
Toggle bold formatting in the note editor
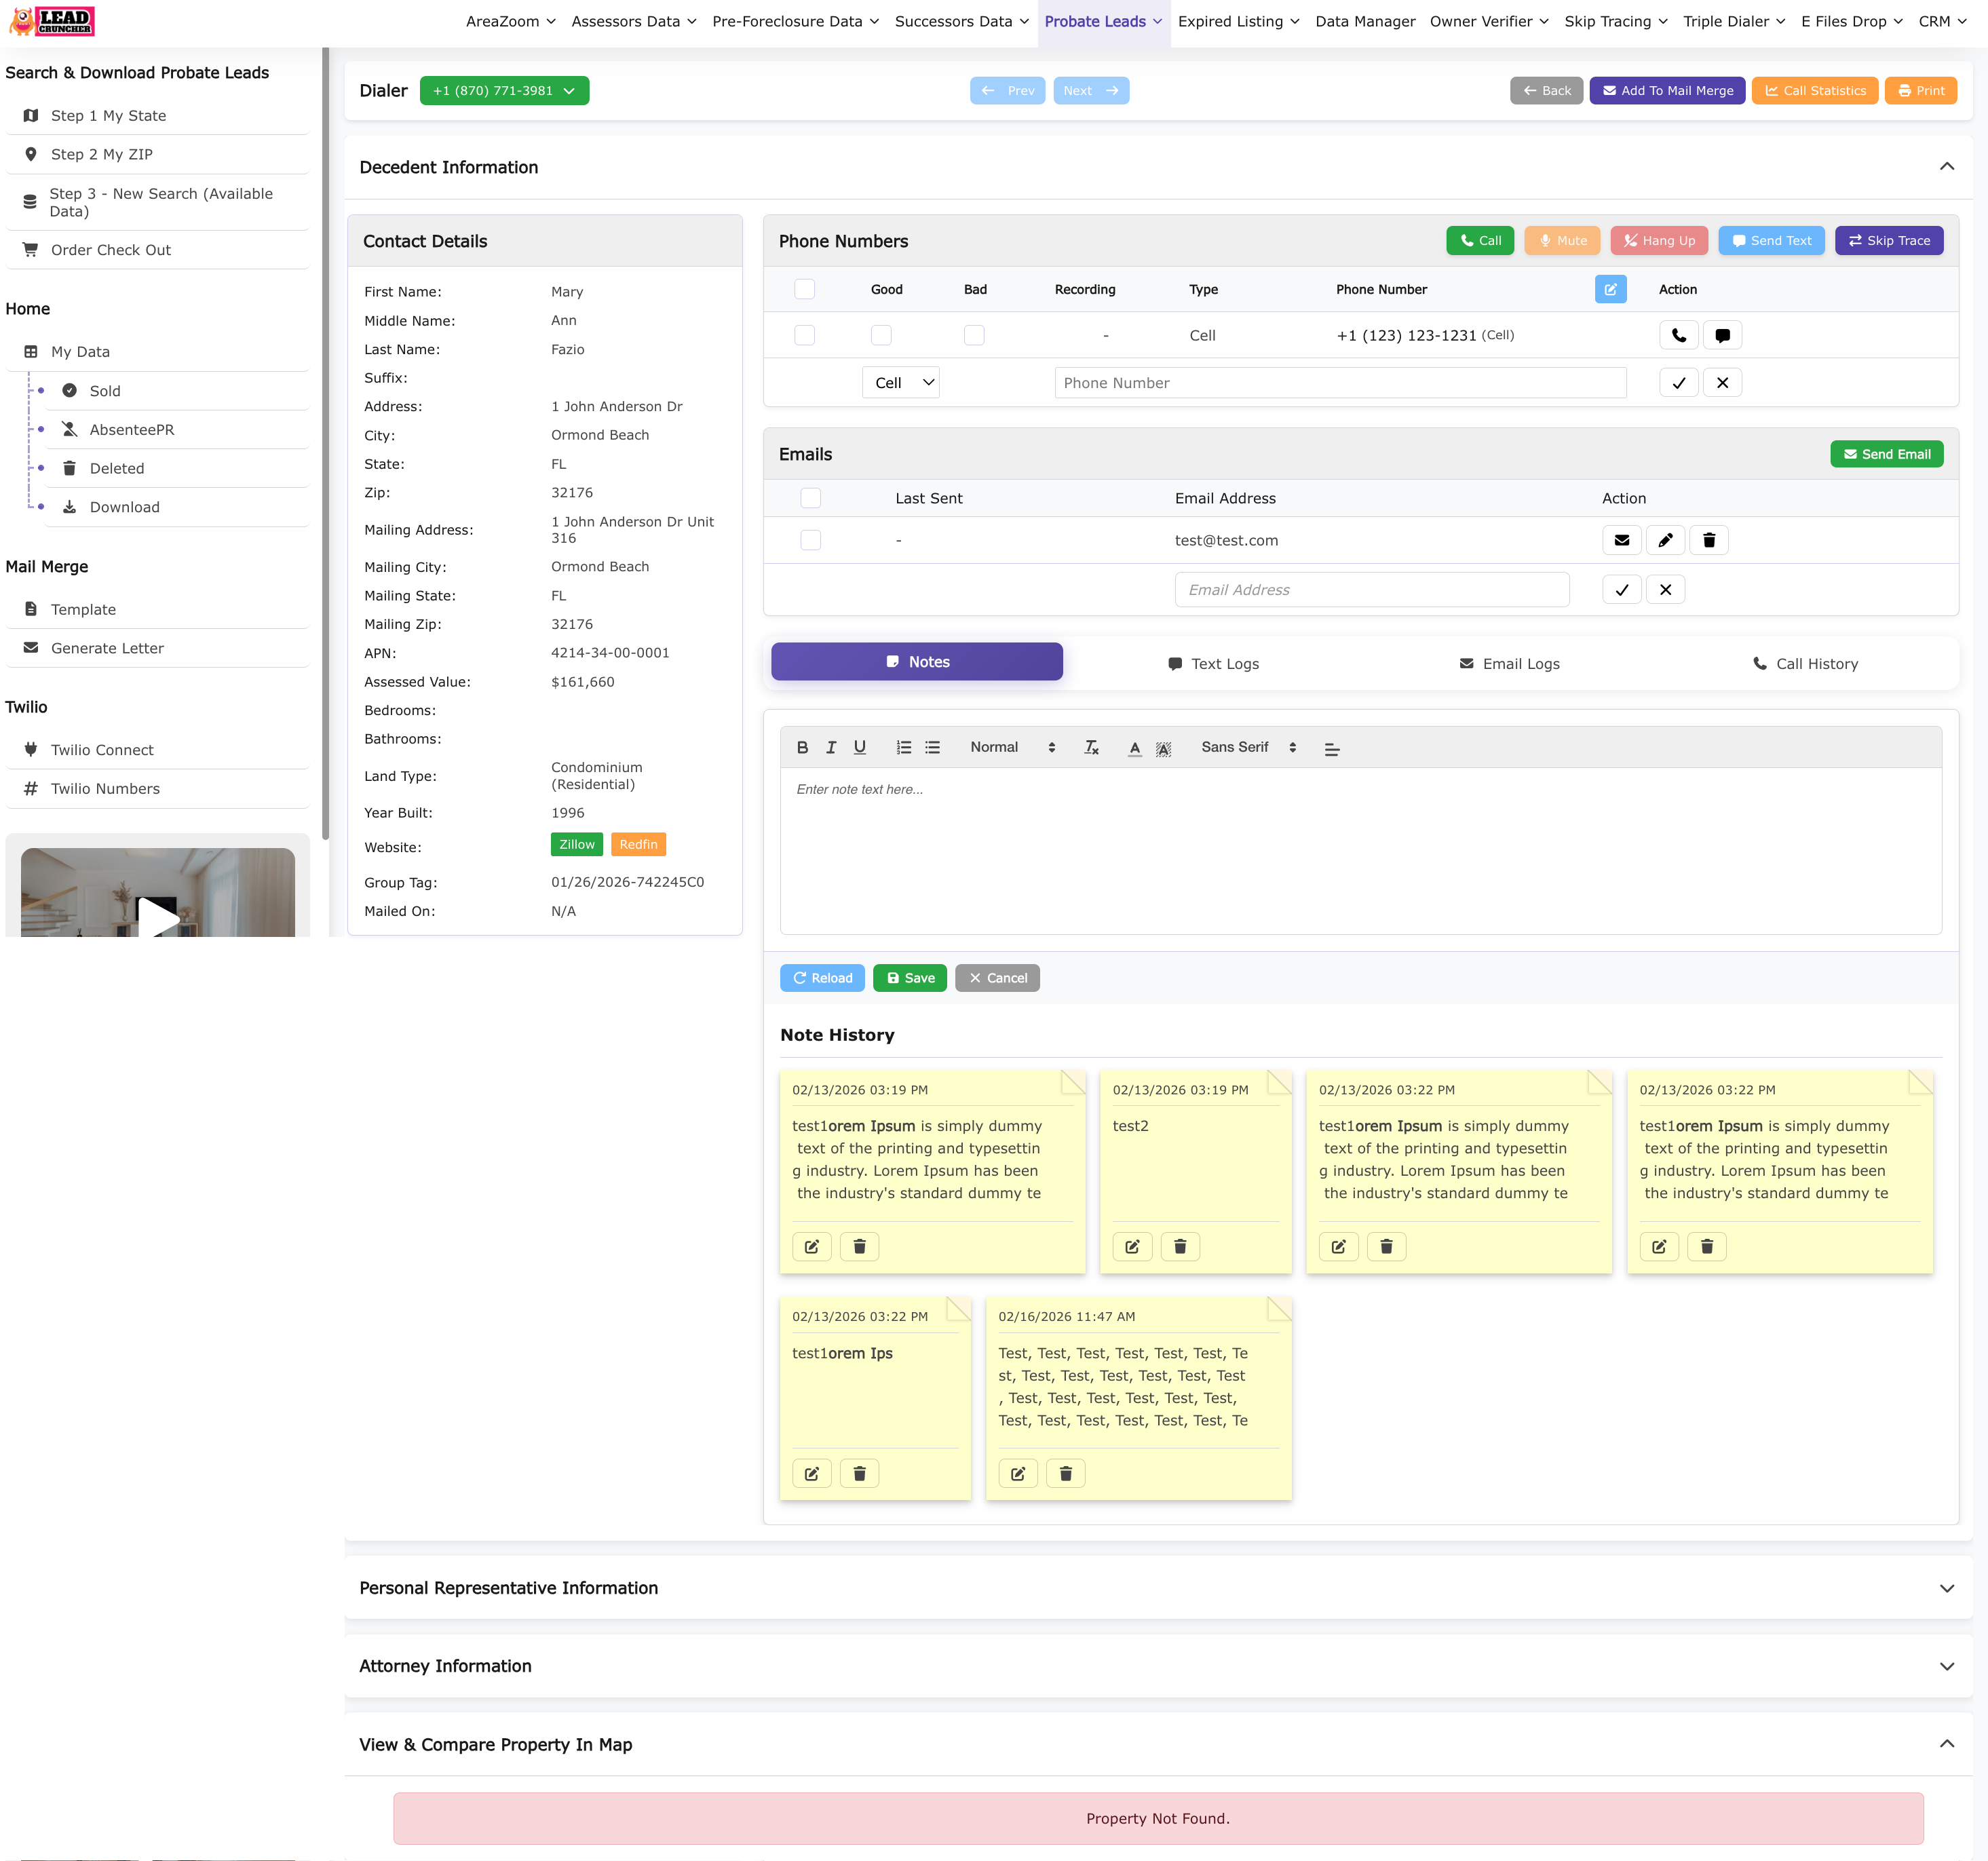[802, 747]
